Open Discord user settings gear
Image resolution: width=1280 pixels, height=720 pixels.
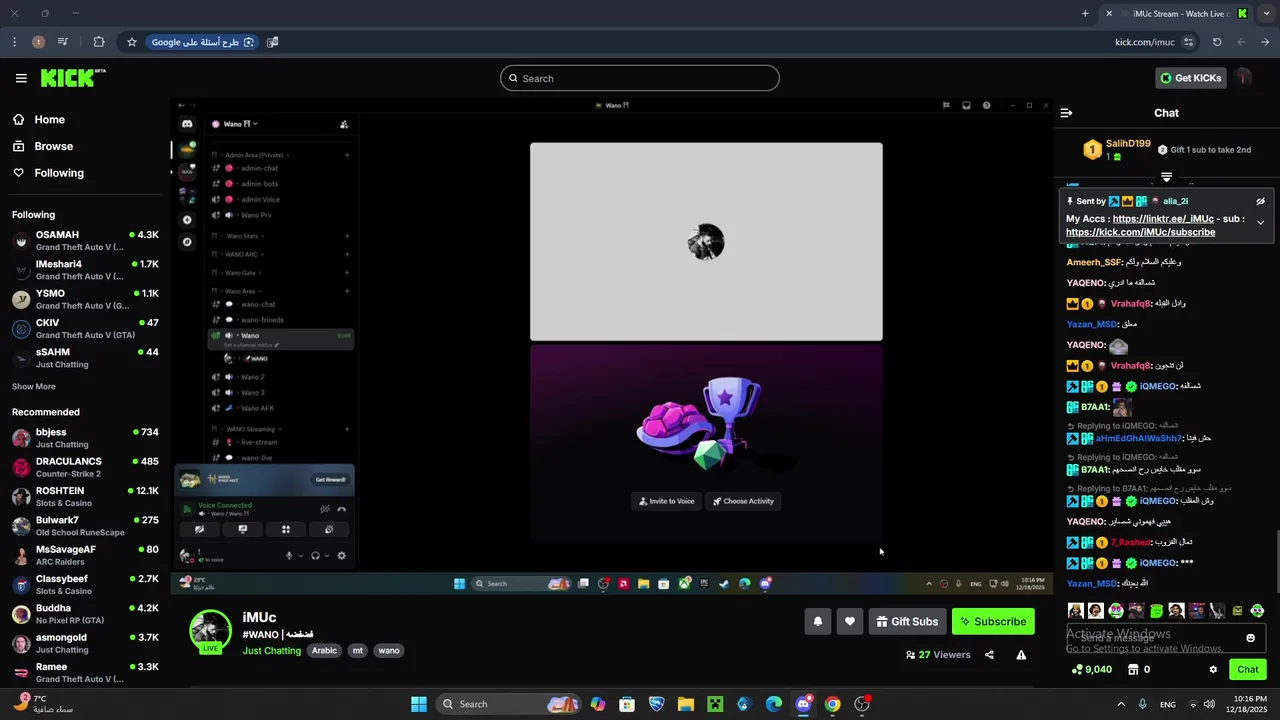click(x=342, y=556)
